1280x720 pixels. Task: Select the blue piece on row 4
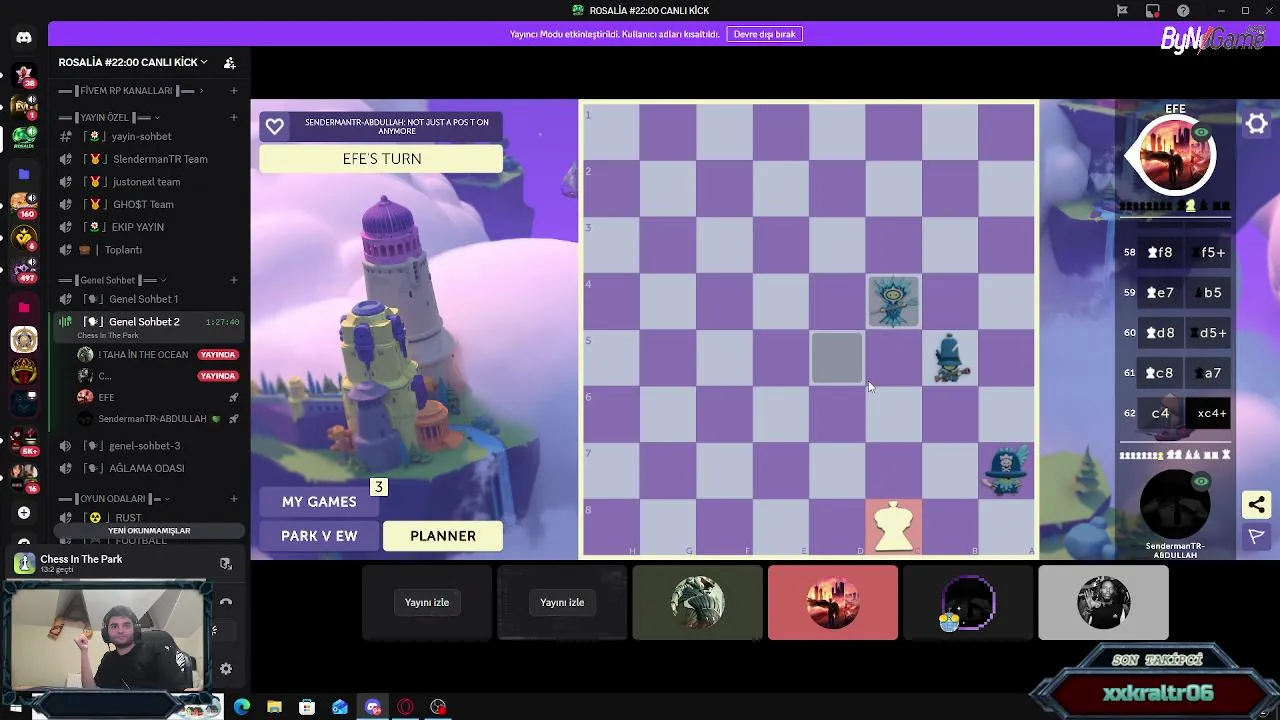pos(893,301)
